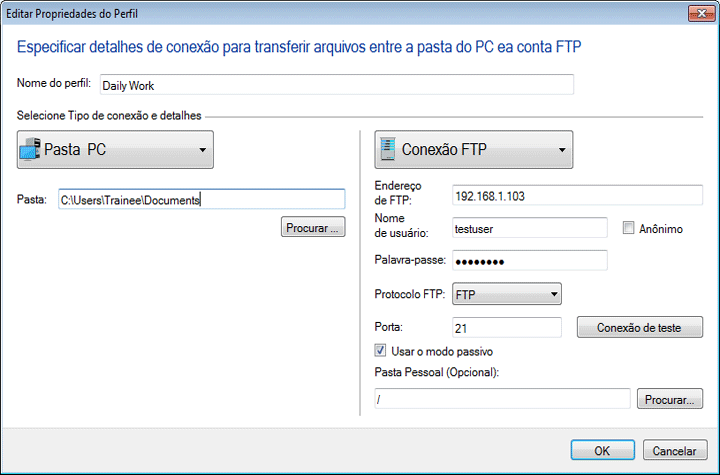Screen dimensions: 720x475
Task: Click the Porta number field
Action: click(x=507, y=327)
